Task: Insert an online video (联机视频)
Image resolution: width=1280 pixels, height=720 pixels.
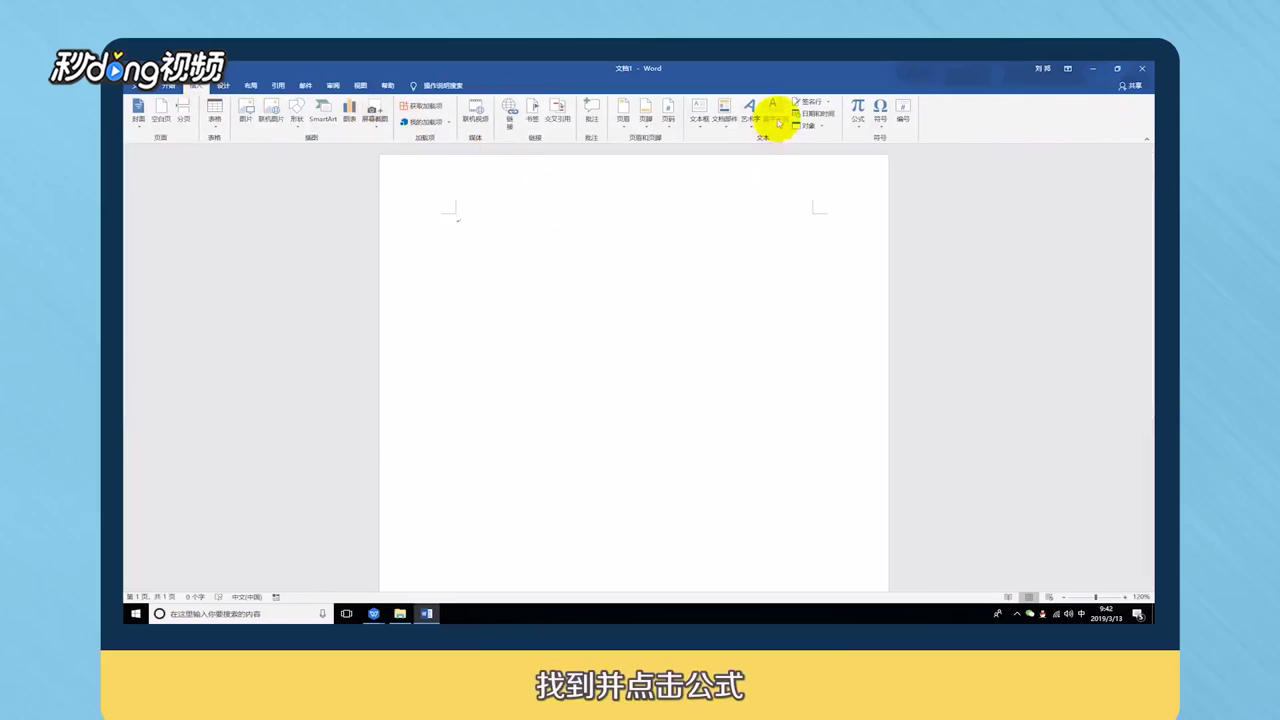Action: point(475,110)
